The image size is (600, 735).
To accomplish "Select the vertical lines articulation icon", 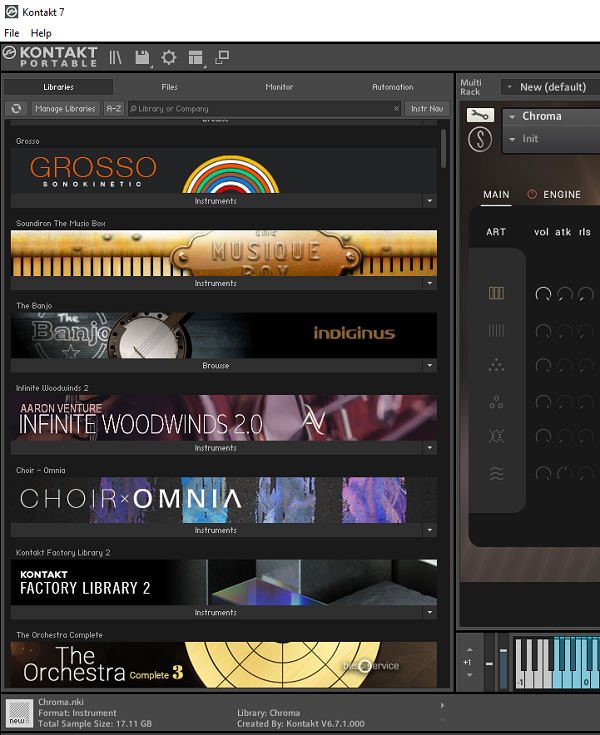I will tap(496, 330).
